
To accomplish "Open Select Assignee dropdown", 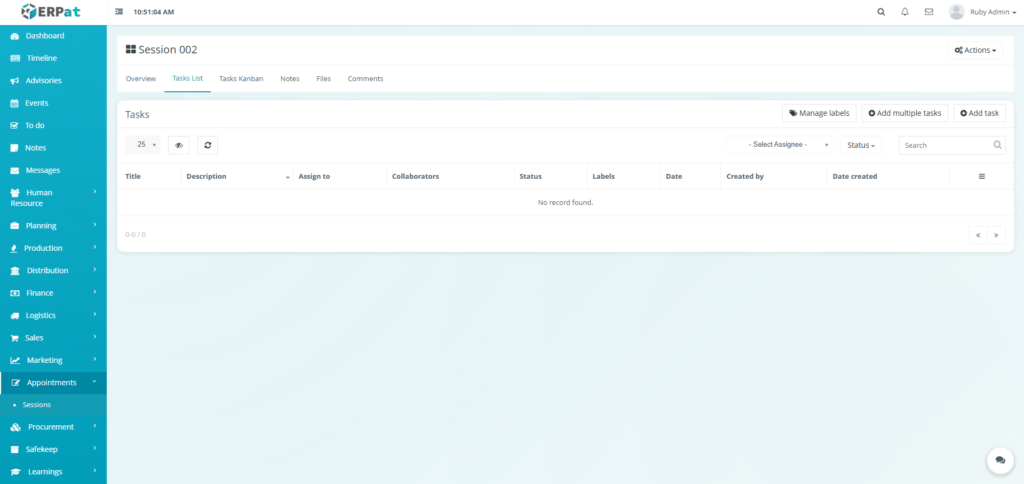I will point(780,145).
